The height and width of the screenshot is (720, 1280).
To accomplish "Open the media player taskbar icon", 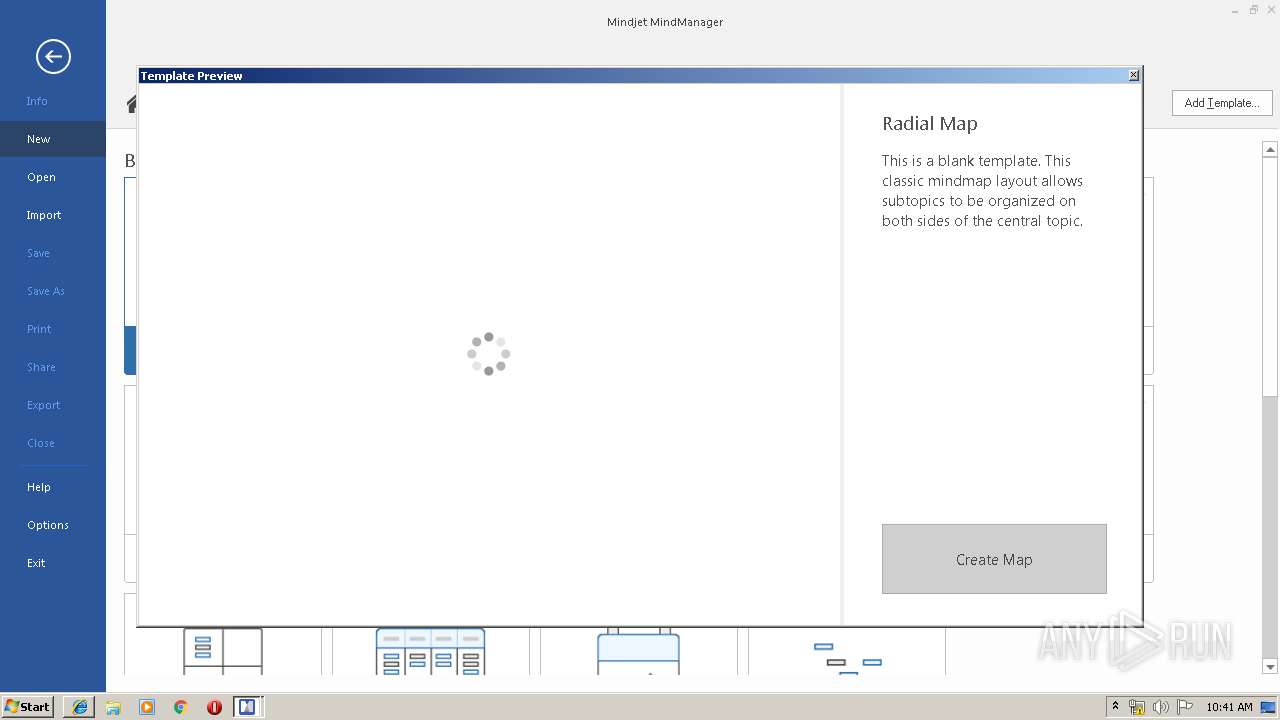I will tap(147, 707).
